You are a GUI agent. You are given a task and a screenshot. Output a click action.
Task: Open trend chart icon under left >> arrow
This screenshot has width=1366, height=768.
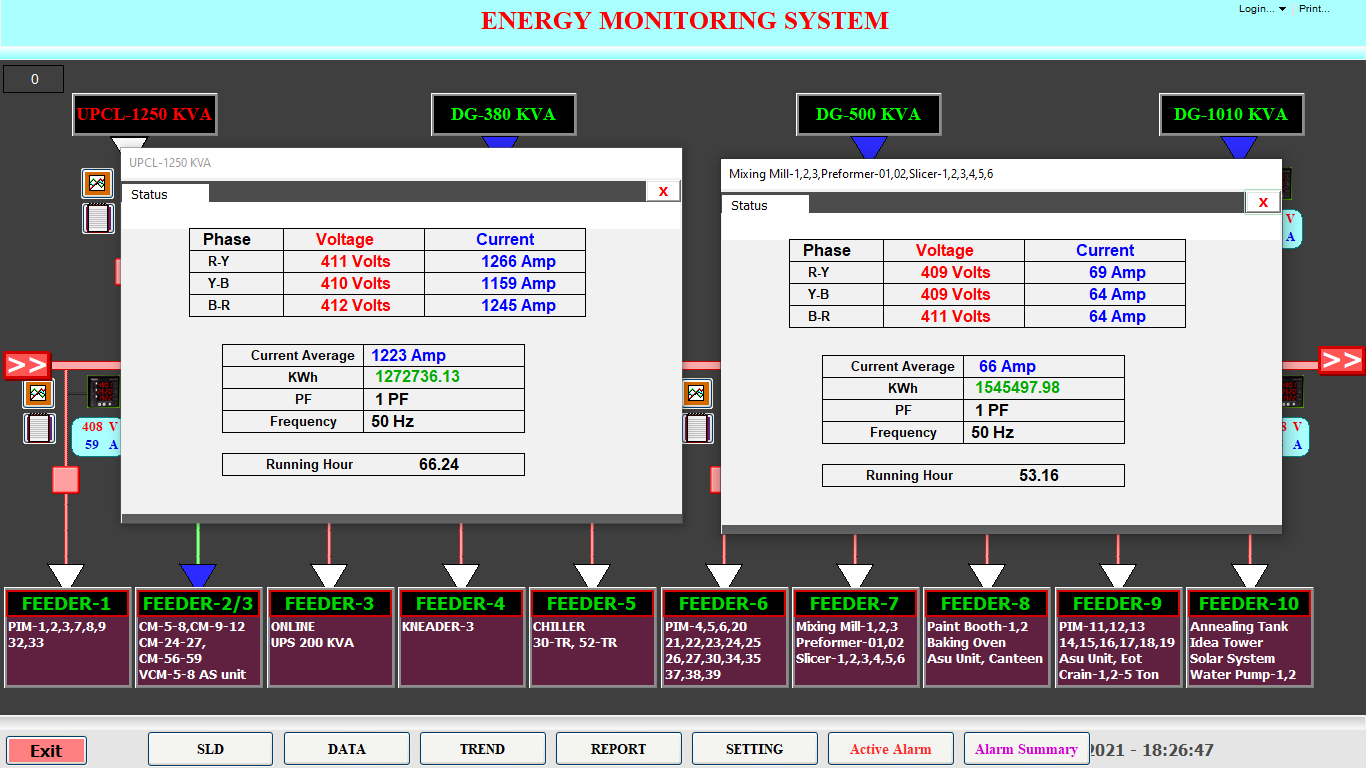39,393
